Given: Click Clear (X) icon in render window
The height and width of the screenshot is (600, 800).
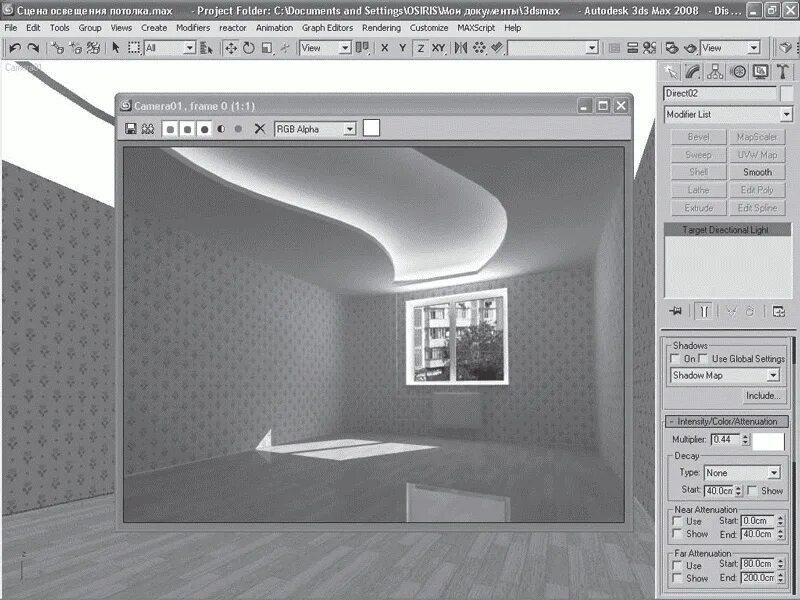Looking at the screenshot, I should click(260, 129).
